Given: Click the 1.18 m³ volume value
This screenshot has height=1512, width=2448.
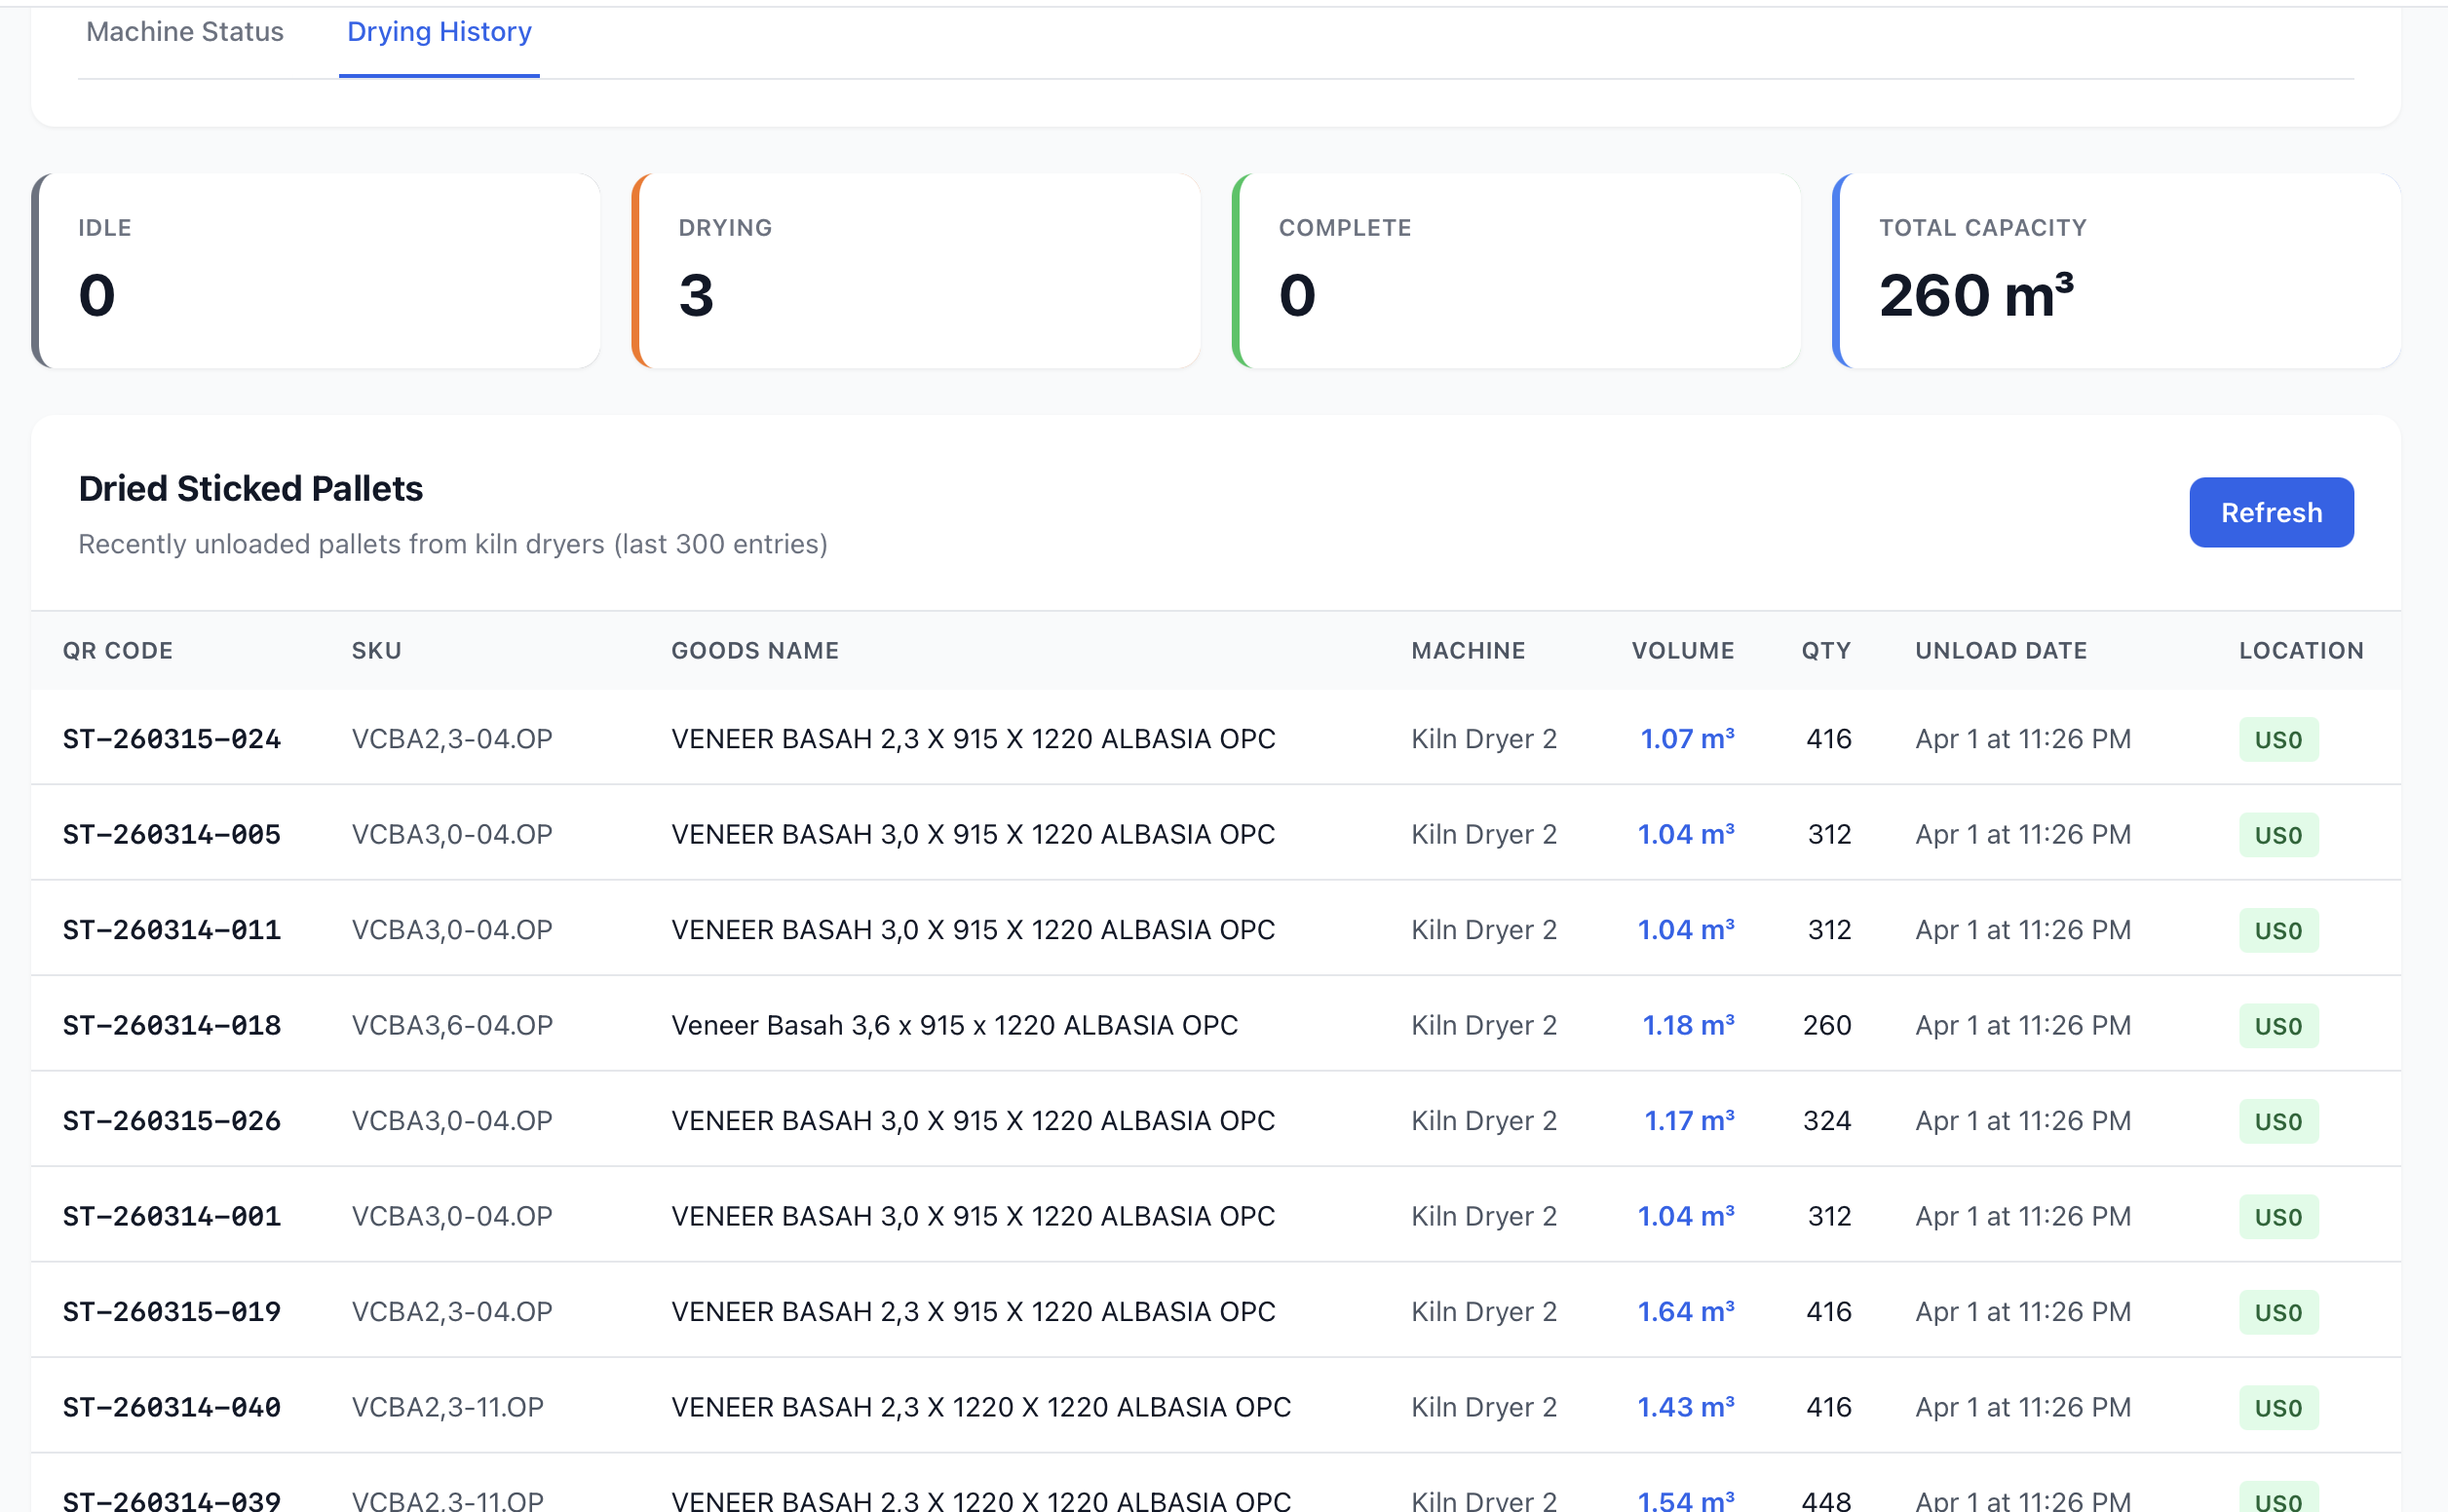Looking at the screenshot, I should [x=1687, y=1025].
